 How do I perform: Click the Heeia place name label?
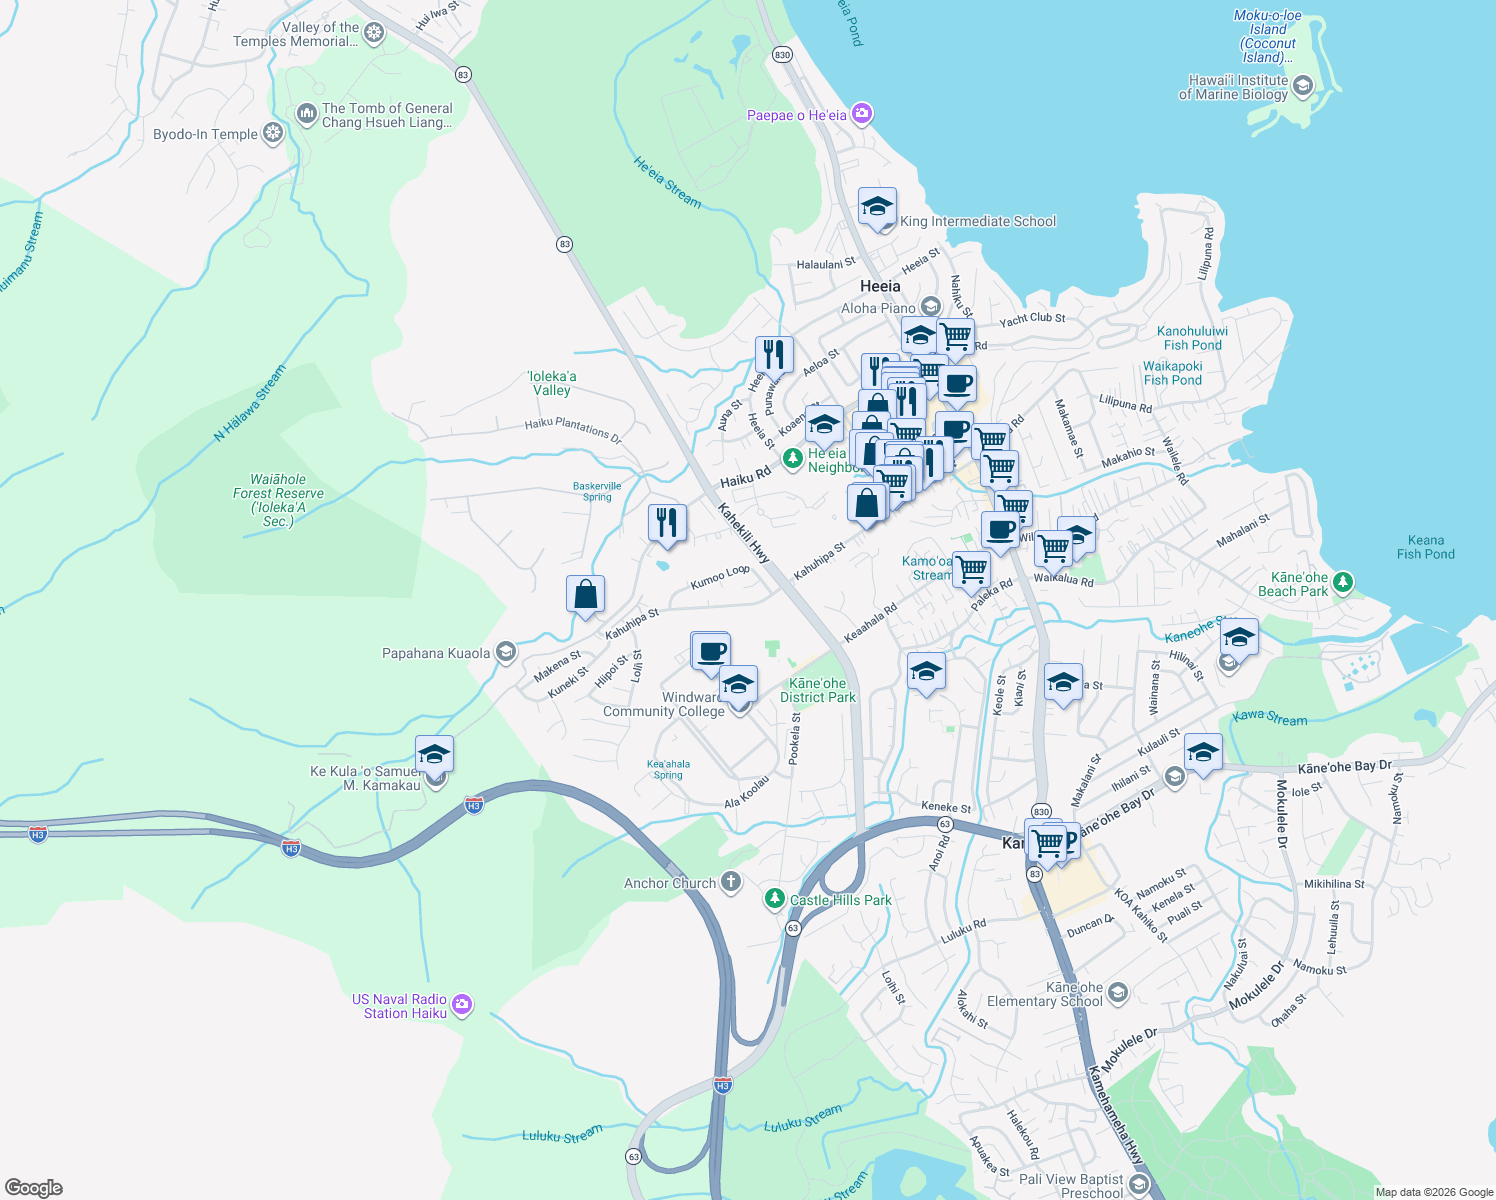pyautogui.click(x=880, y=287)
